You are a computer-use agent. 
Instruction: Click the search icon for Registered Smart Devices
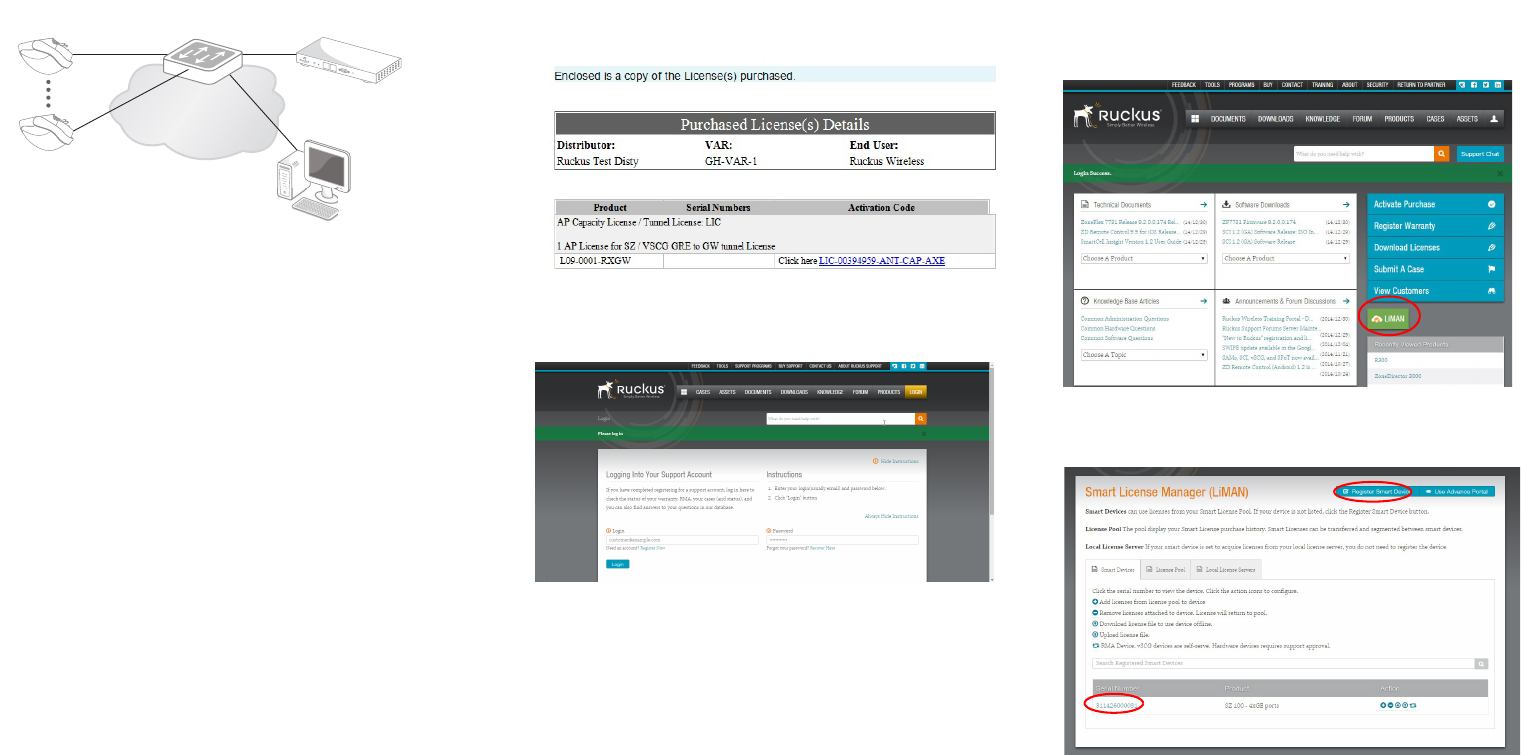click(x=1481, y=663)
